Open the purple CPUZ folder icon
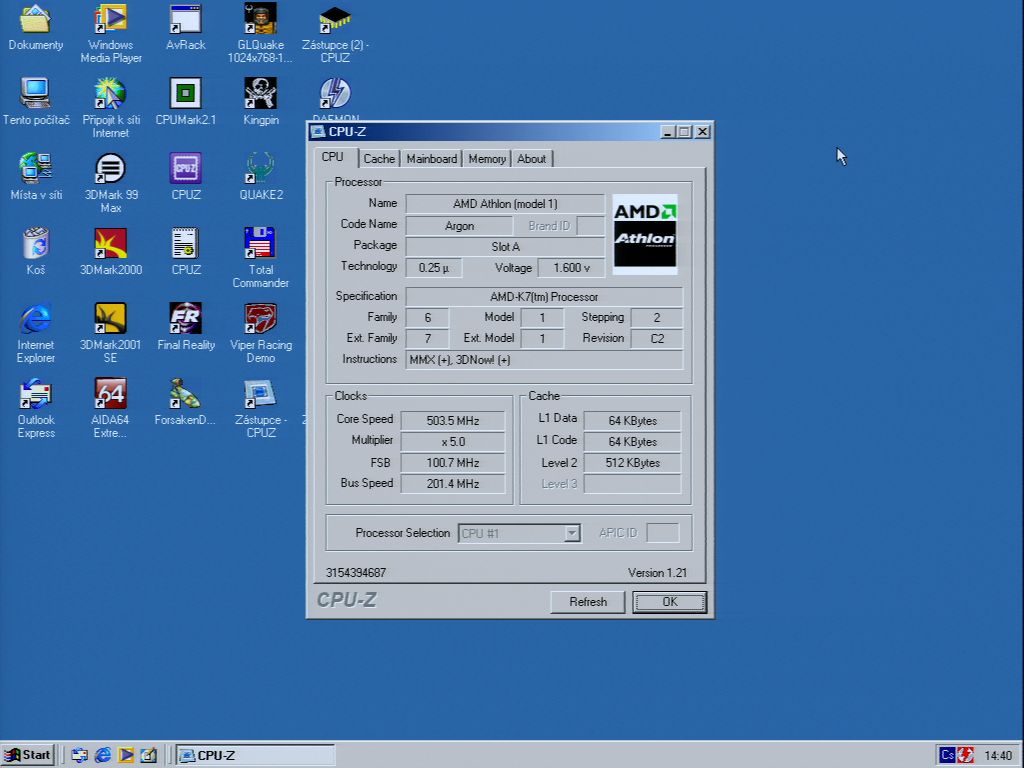This screenshot has width=1024, height=768. (x=185, y=168)
